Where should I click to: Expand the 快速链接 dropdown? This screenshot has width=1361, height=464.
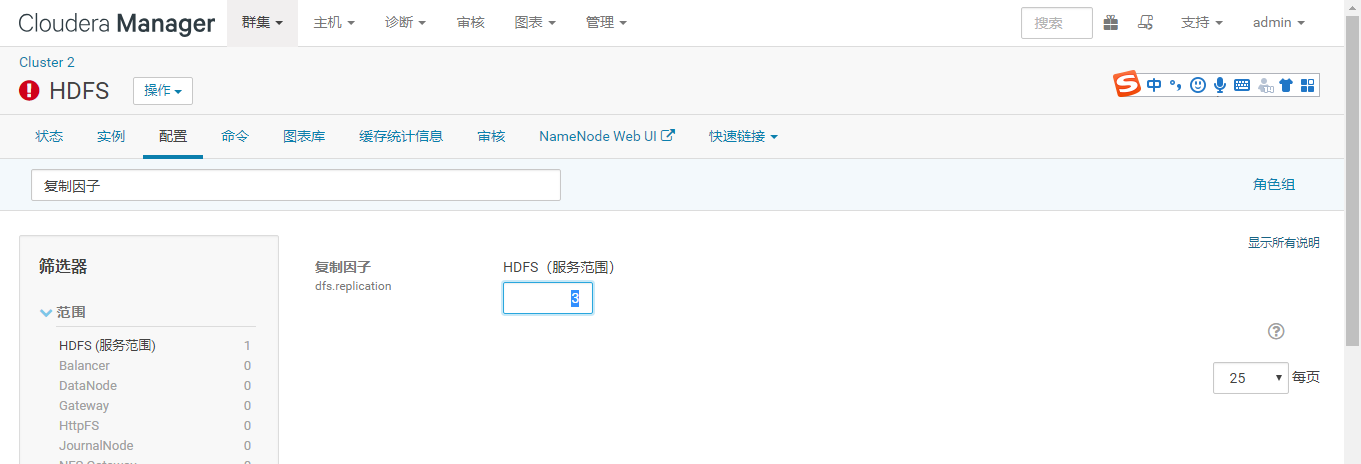pos(744,136)
